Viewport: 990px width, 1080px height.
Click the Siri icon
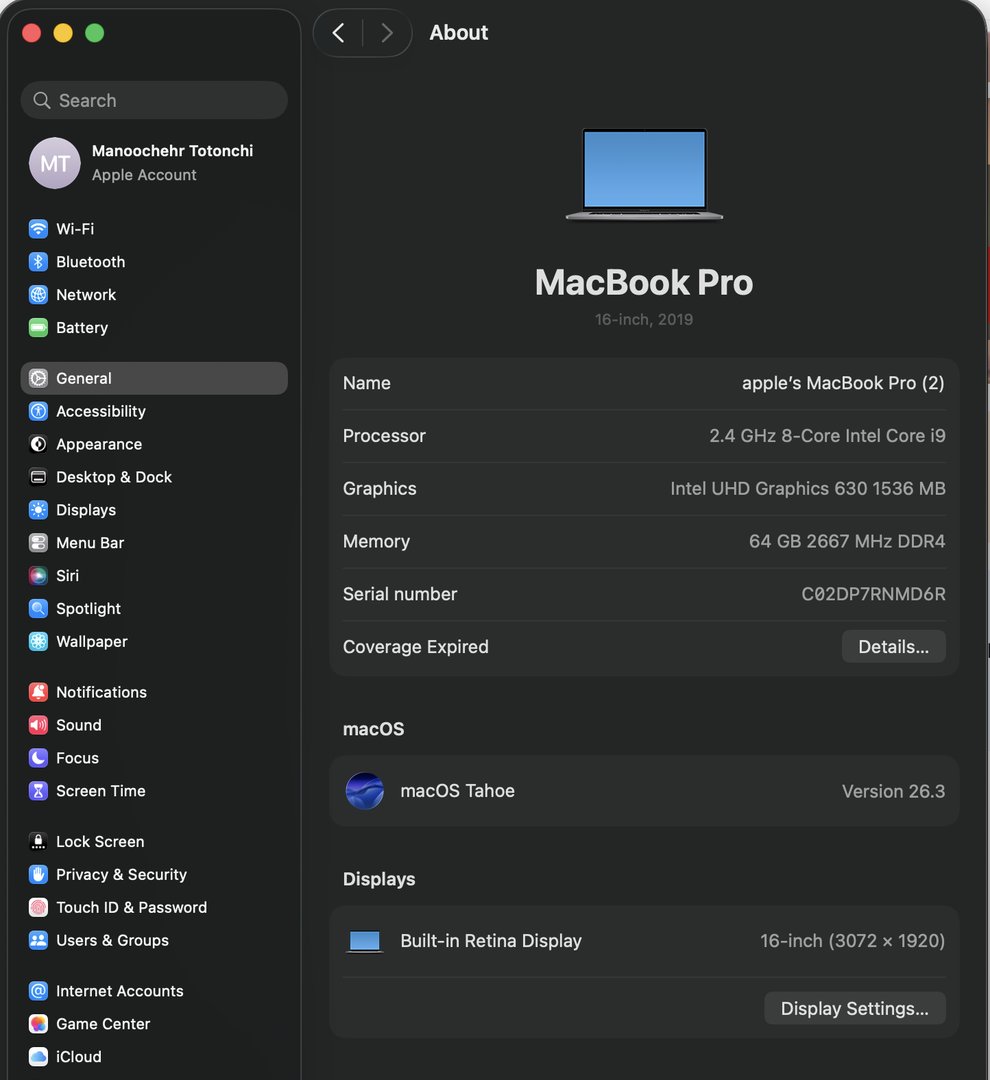39,576
